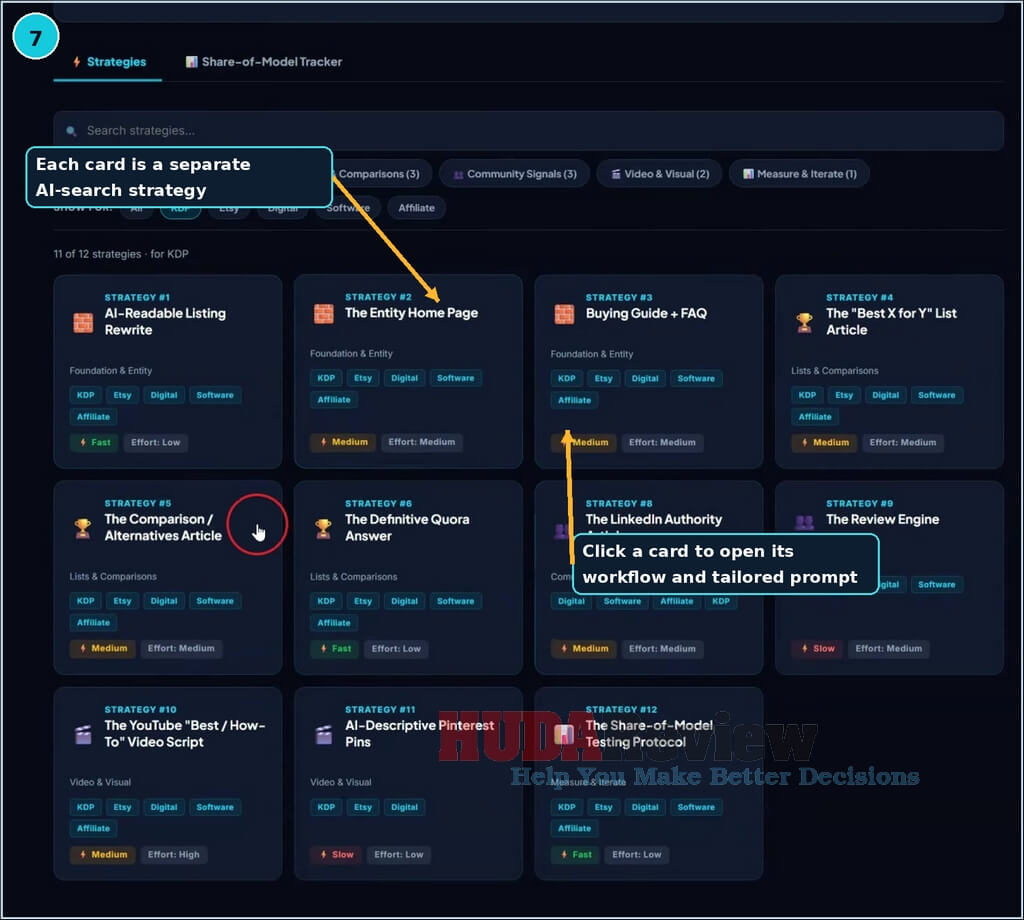Click the Etsy tag on Strategy #10 card

click(x=122, y=808)
